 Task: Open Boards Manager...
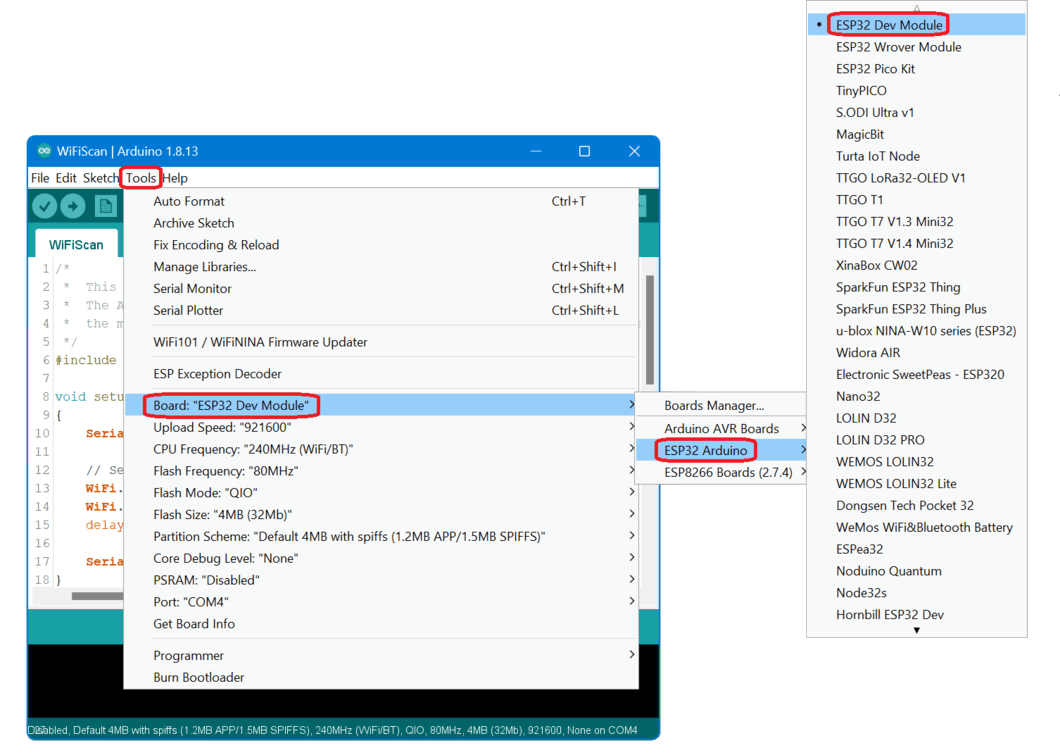(x=722, y=406)
